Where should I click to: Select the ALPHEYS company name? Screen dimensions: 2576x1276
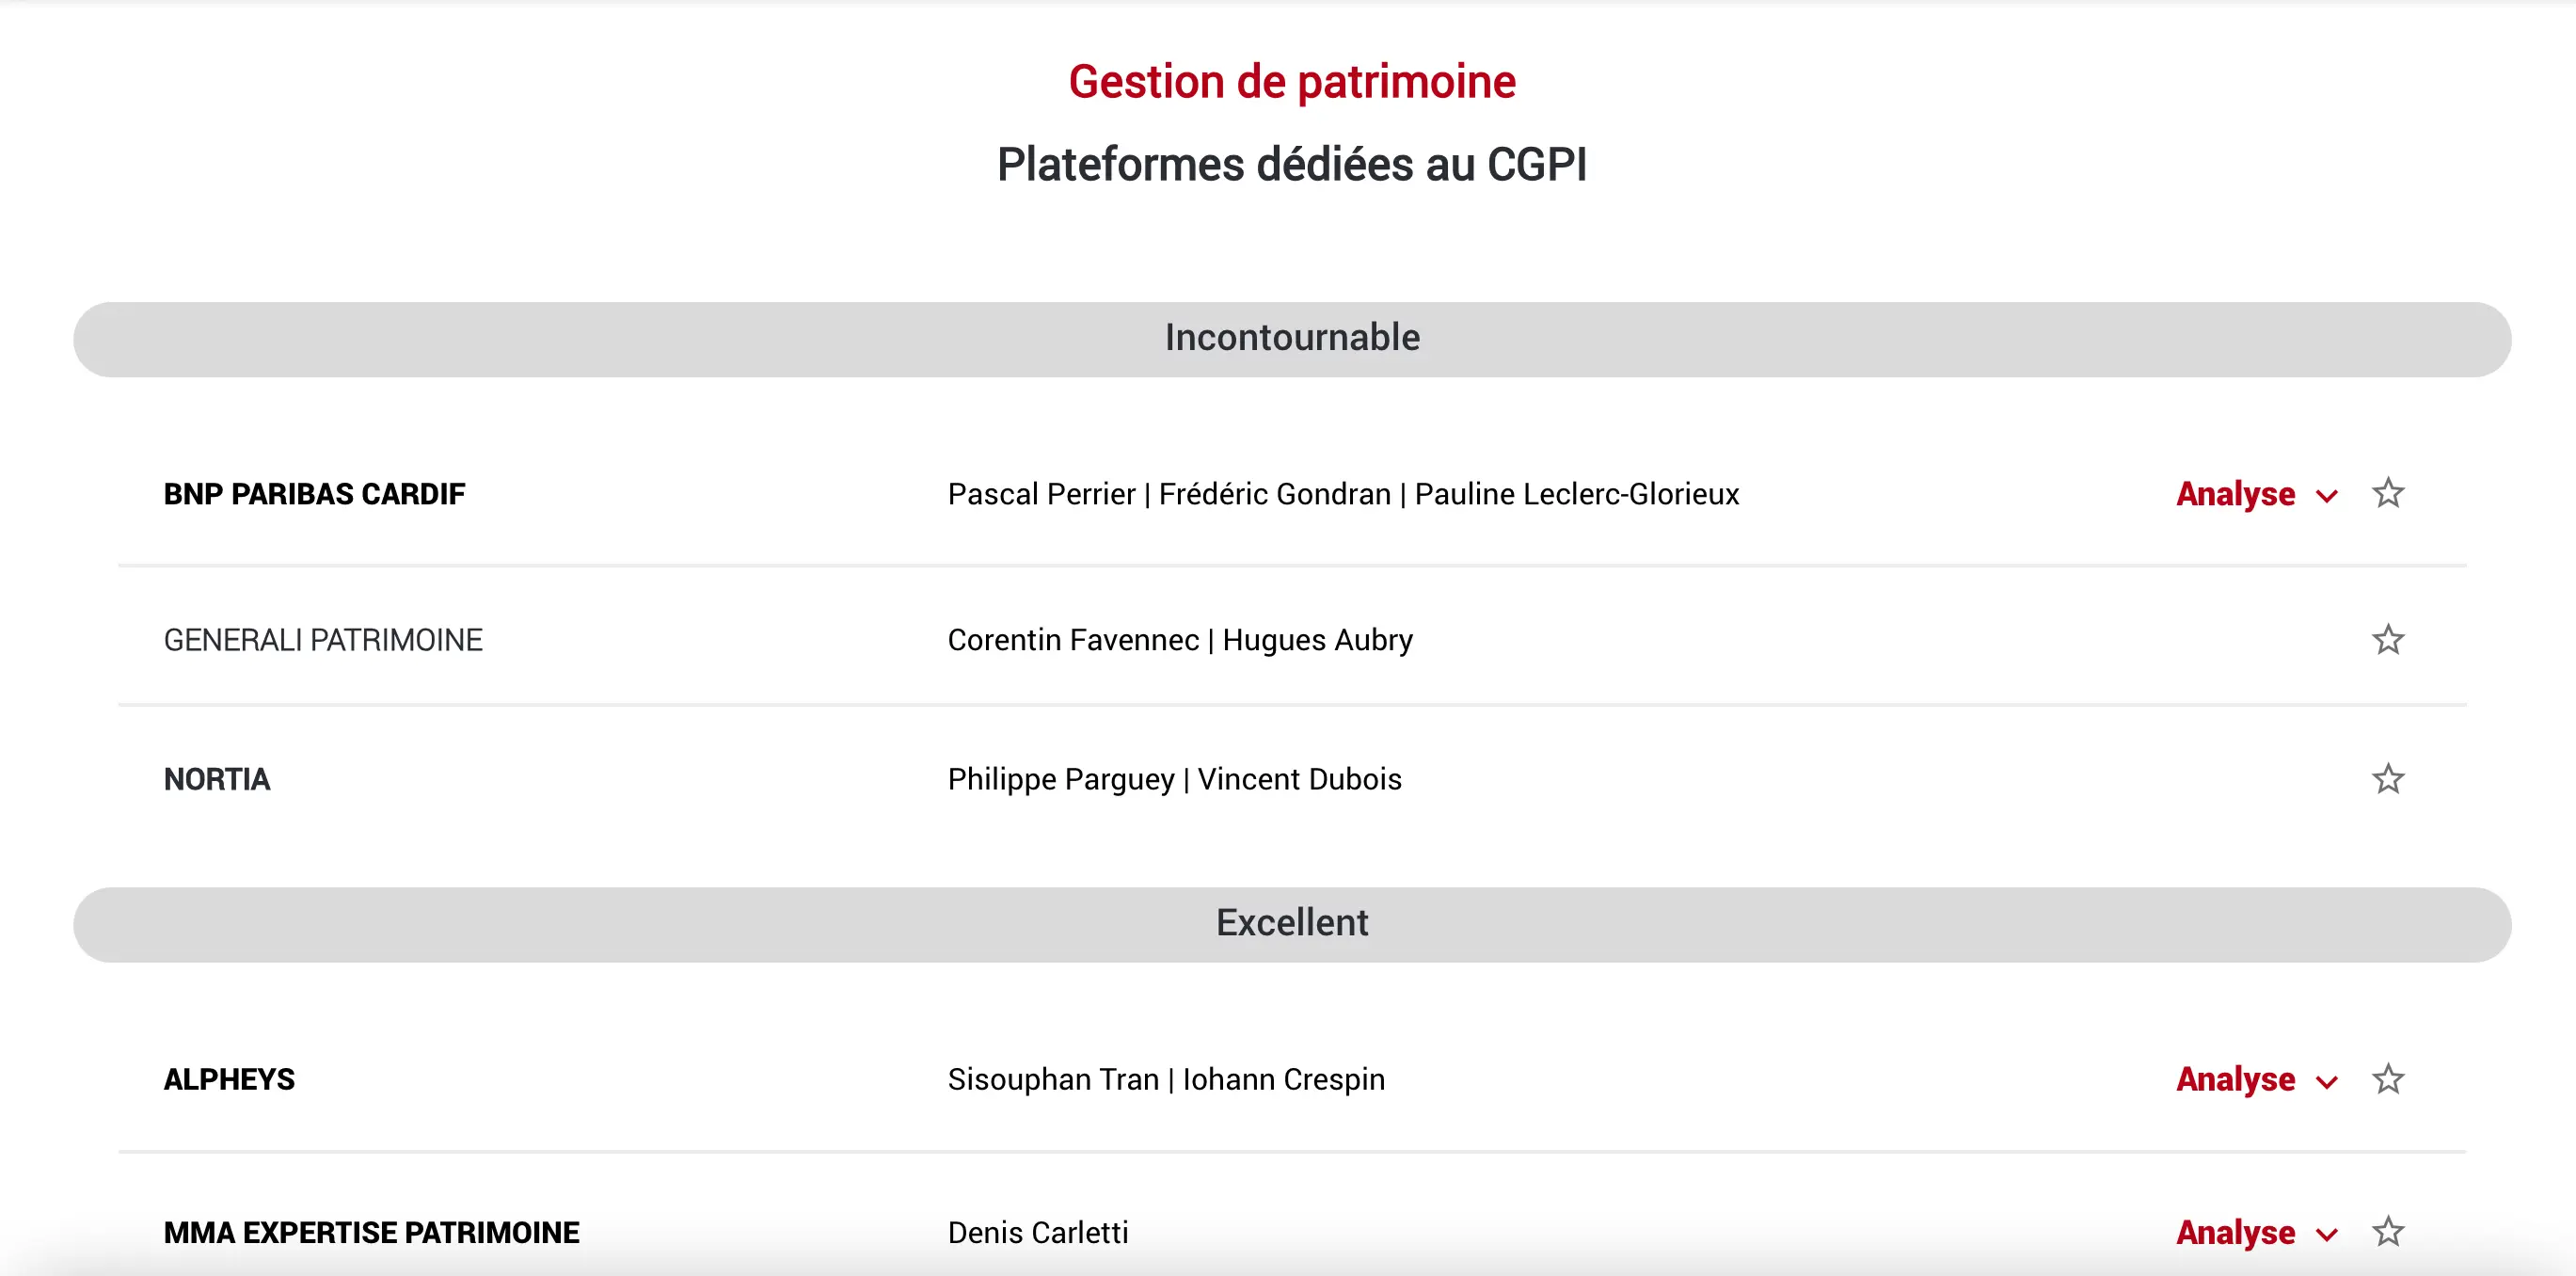(x=229, y=1079)
